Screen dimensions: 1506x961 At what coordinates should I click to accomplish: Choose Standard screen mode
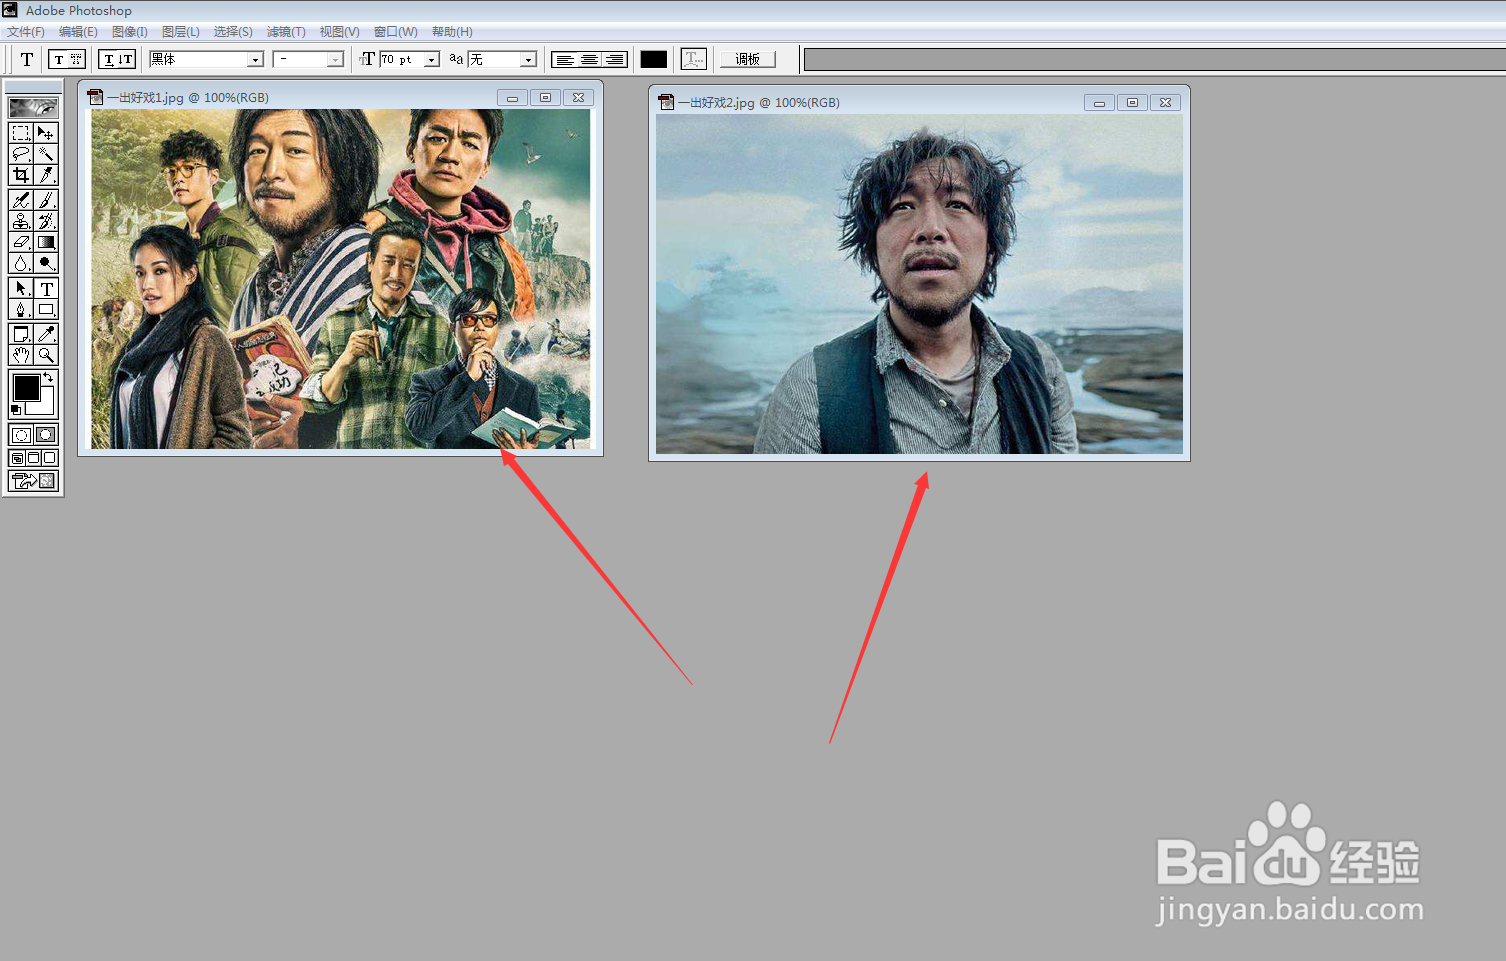click(x=17, y=458)
